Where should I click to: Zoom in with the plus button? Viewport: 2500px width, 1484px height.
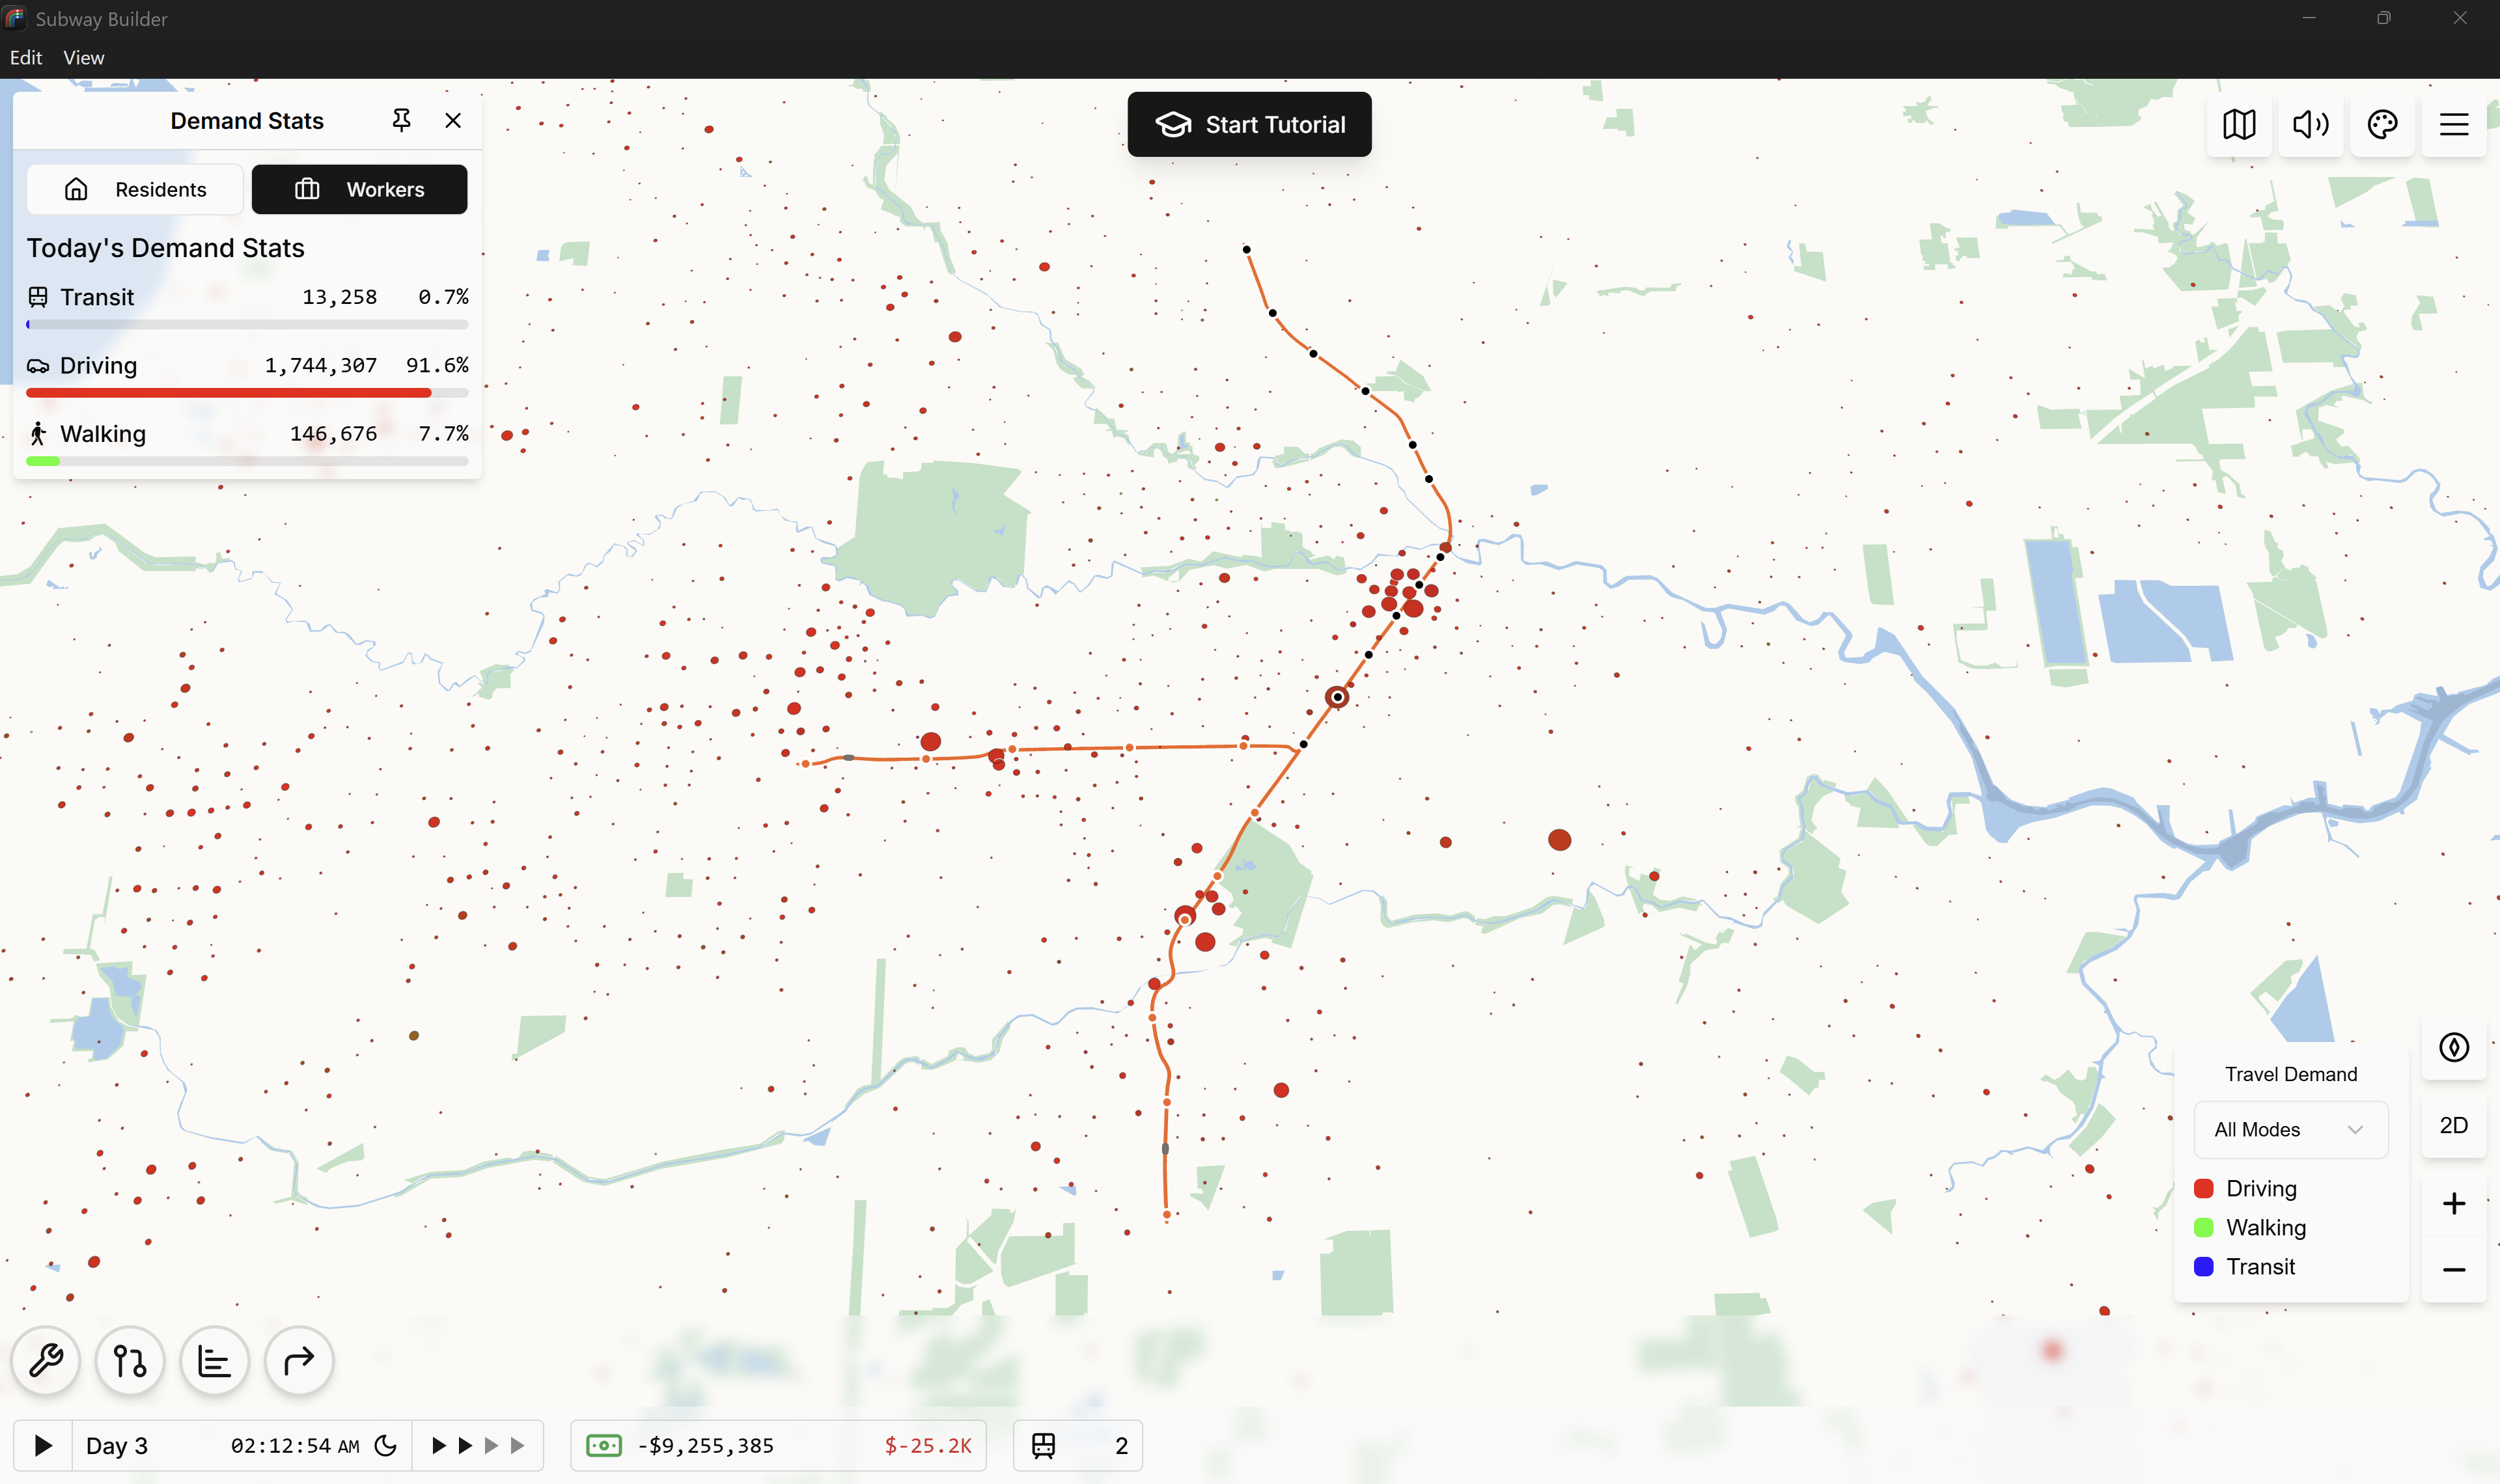2454,1203
